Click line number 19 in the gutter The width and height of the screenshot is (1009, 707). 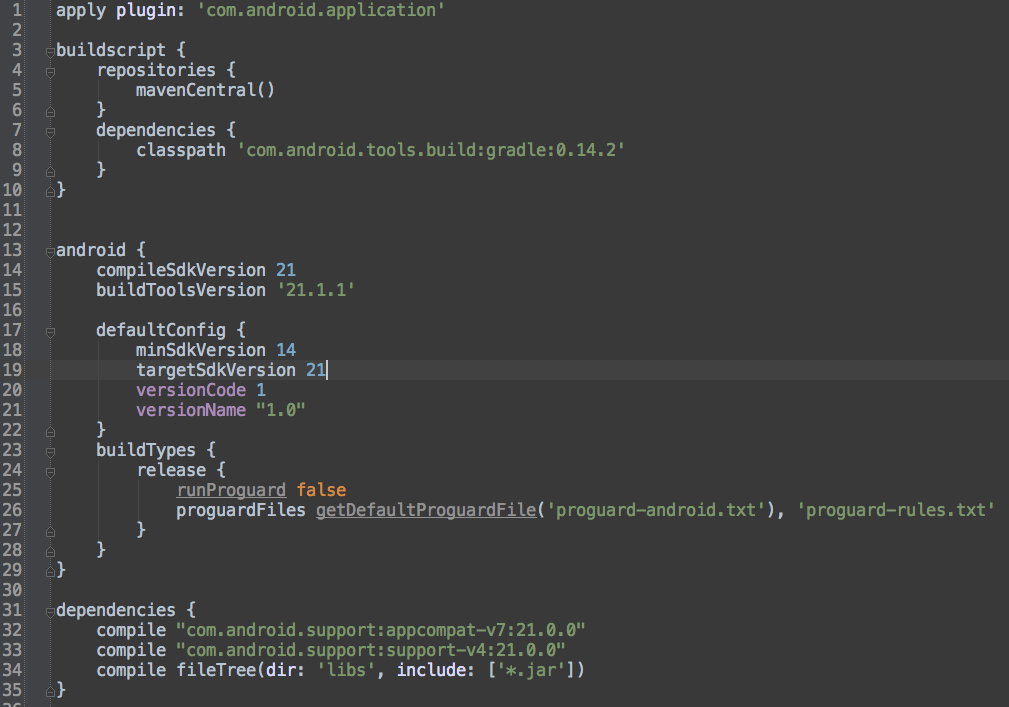click(12, 370)
